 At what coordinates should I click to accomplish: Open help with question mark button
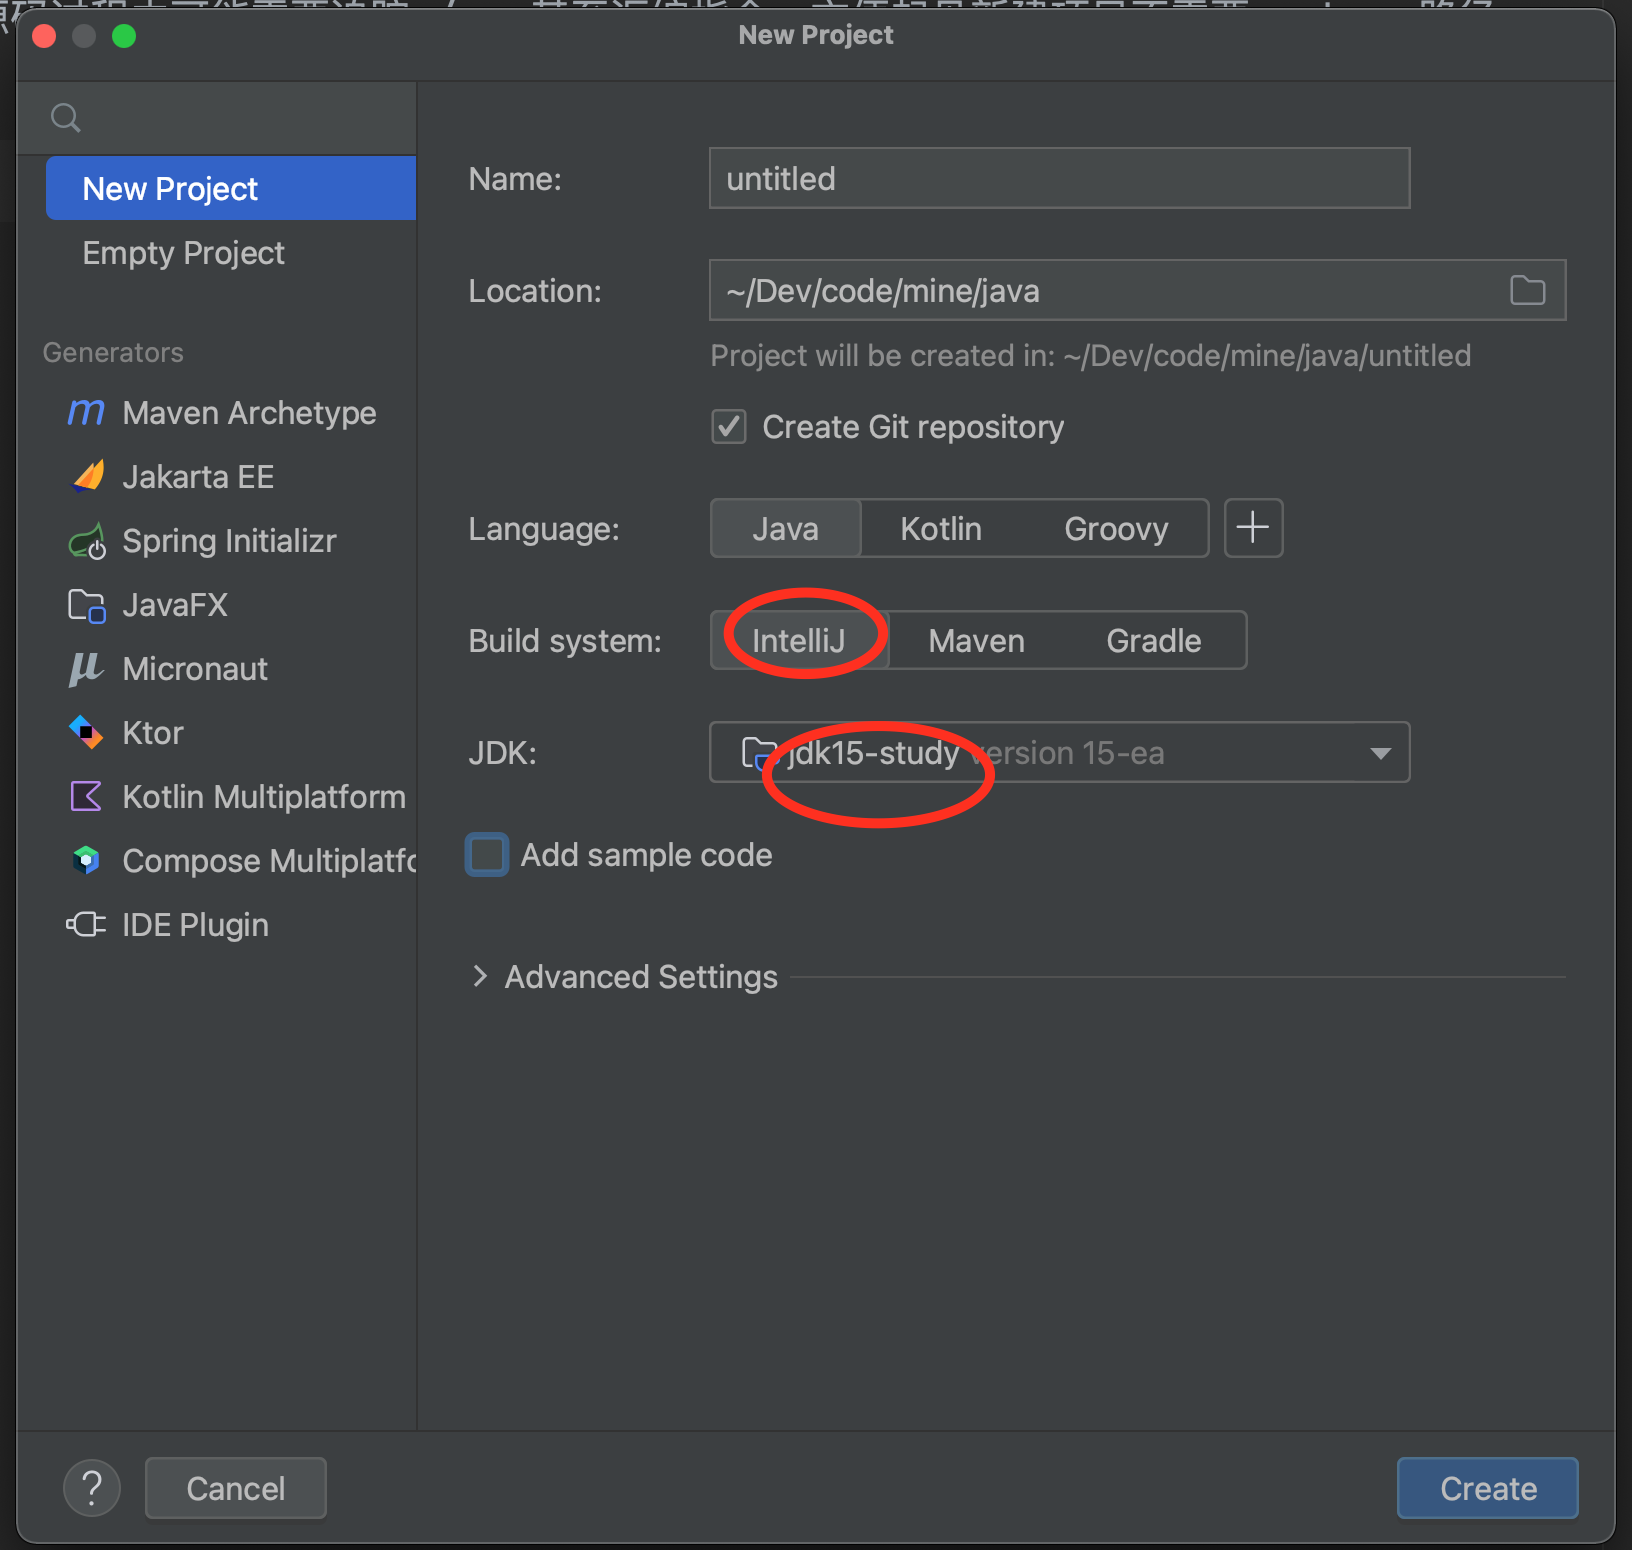coord(92,1488)
